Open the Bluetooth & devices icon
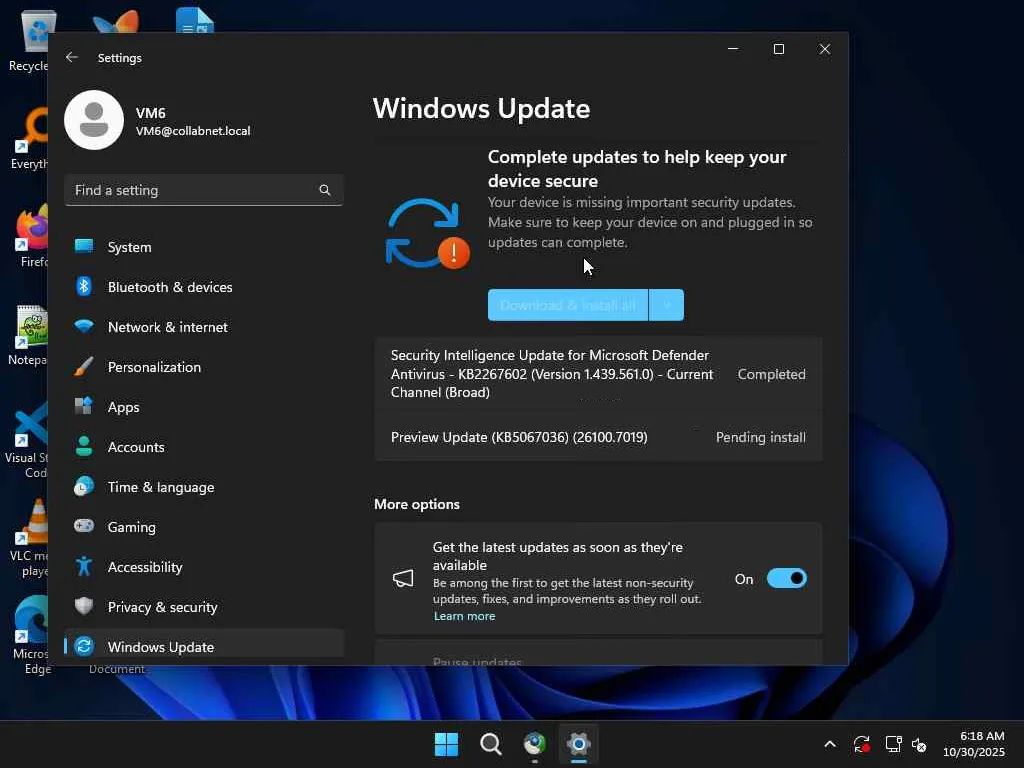The height and width of the screenshot is (768, 1024). point(84,286)
